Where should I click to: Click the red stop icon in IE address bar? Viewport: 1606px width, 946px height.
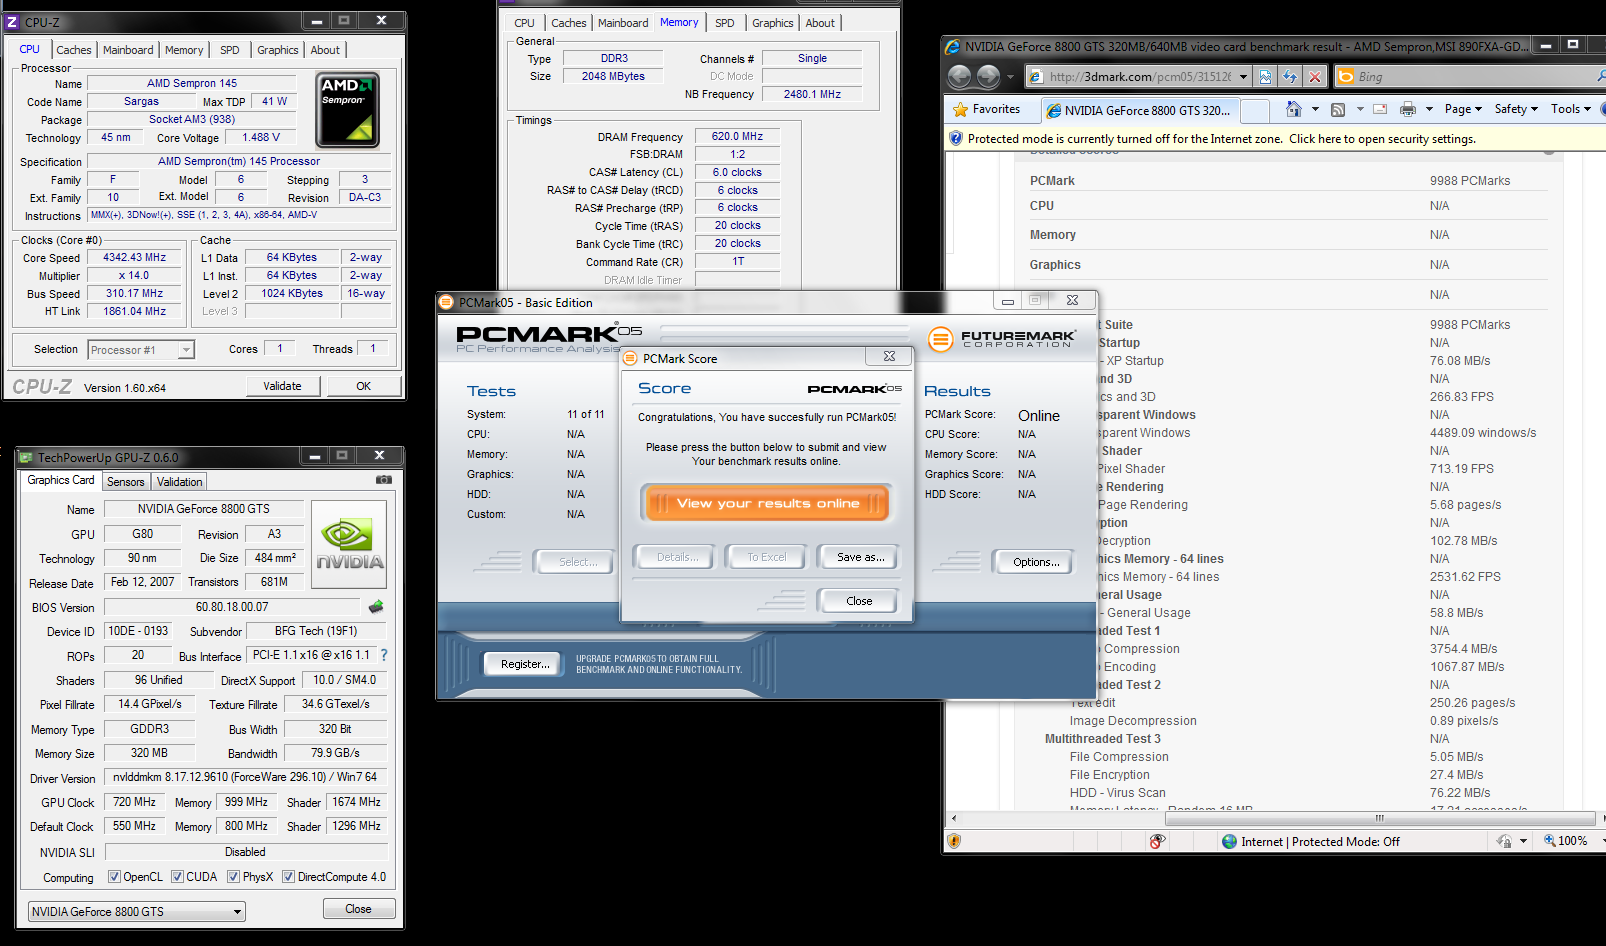click(1315, 77)
